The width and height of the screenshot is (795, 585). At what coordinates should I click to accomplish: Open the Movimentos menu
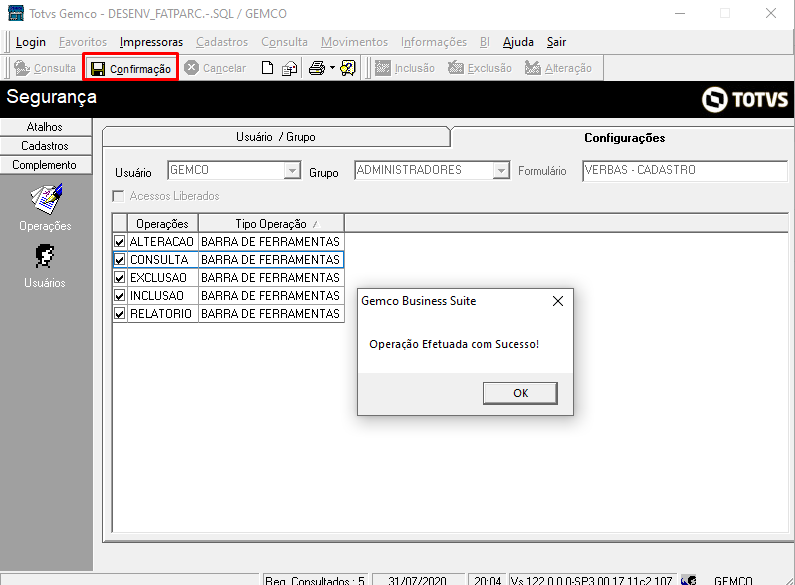pyautogui.click(x=354, y=42)
